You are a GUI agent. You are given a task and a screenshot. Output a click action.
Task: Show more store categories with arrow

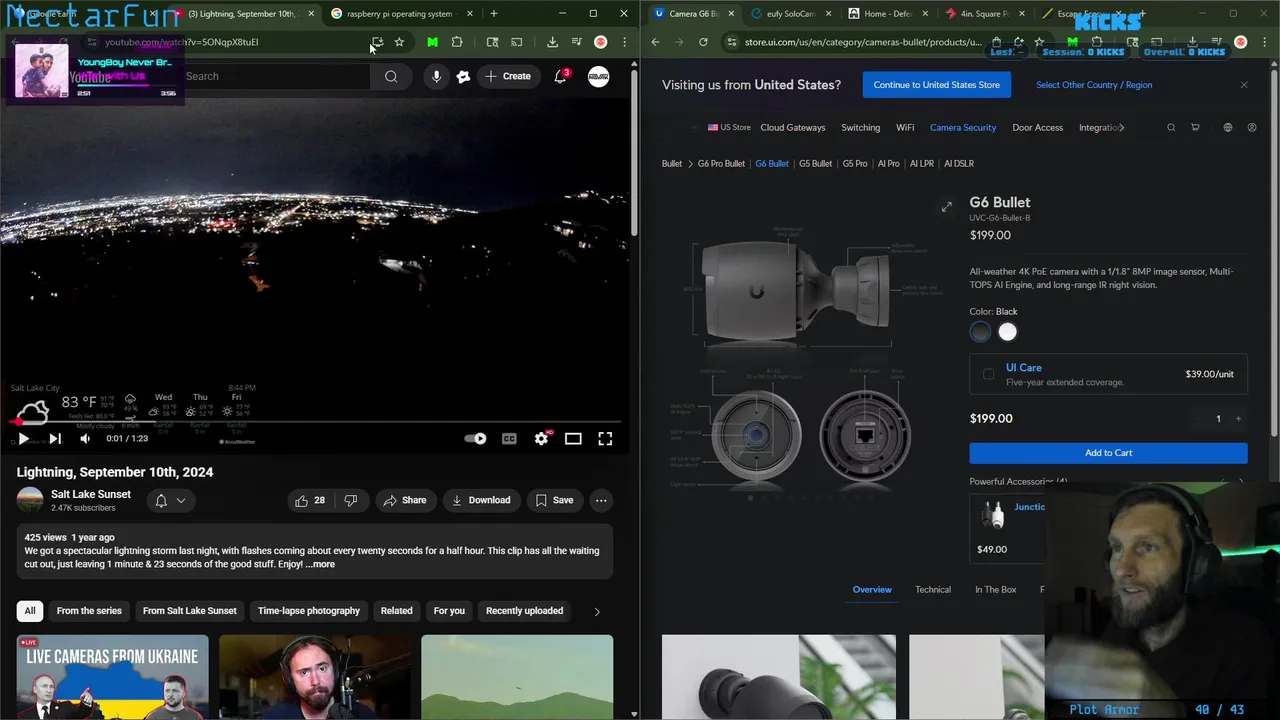coord(1122,128)
